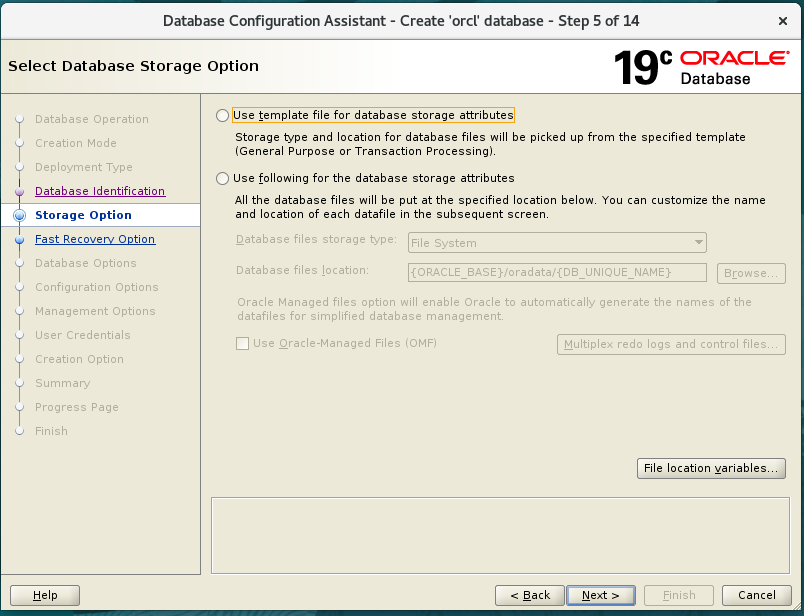This screenshot has height=616, width=804.
Task: Click the Storage Option step bullet icon
Action: (x=19, y=215)
